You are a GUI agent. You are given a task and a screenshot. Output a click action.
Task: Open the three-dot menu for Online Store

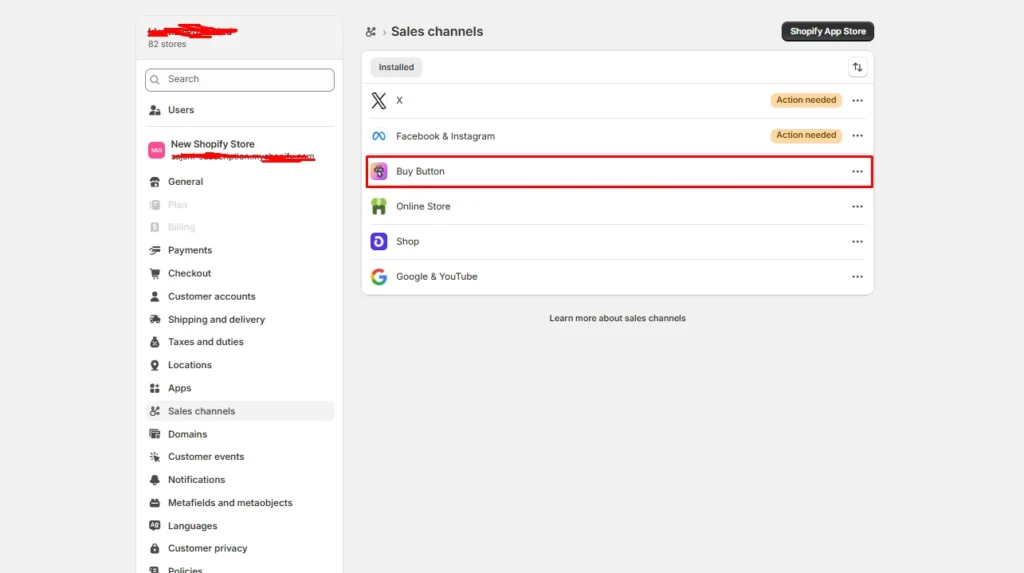[x=857, y=206]
